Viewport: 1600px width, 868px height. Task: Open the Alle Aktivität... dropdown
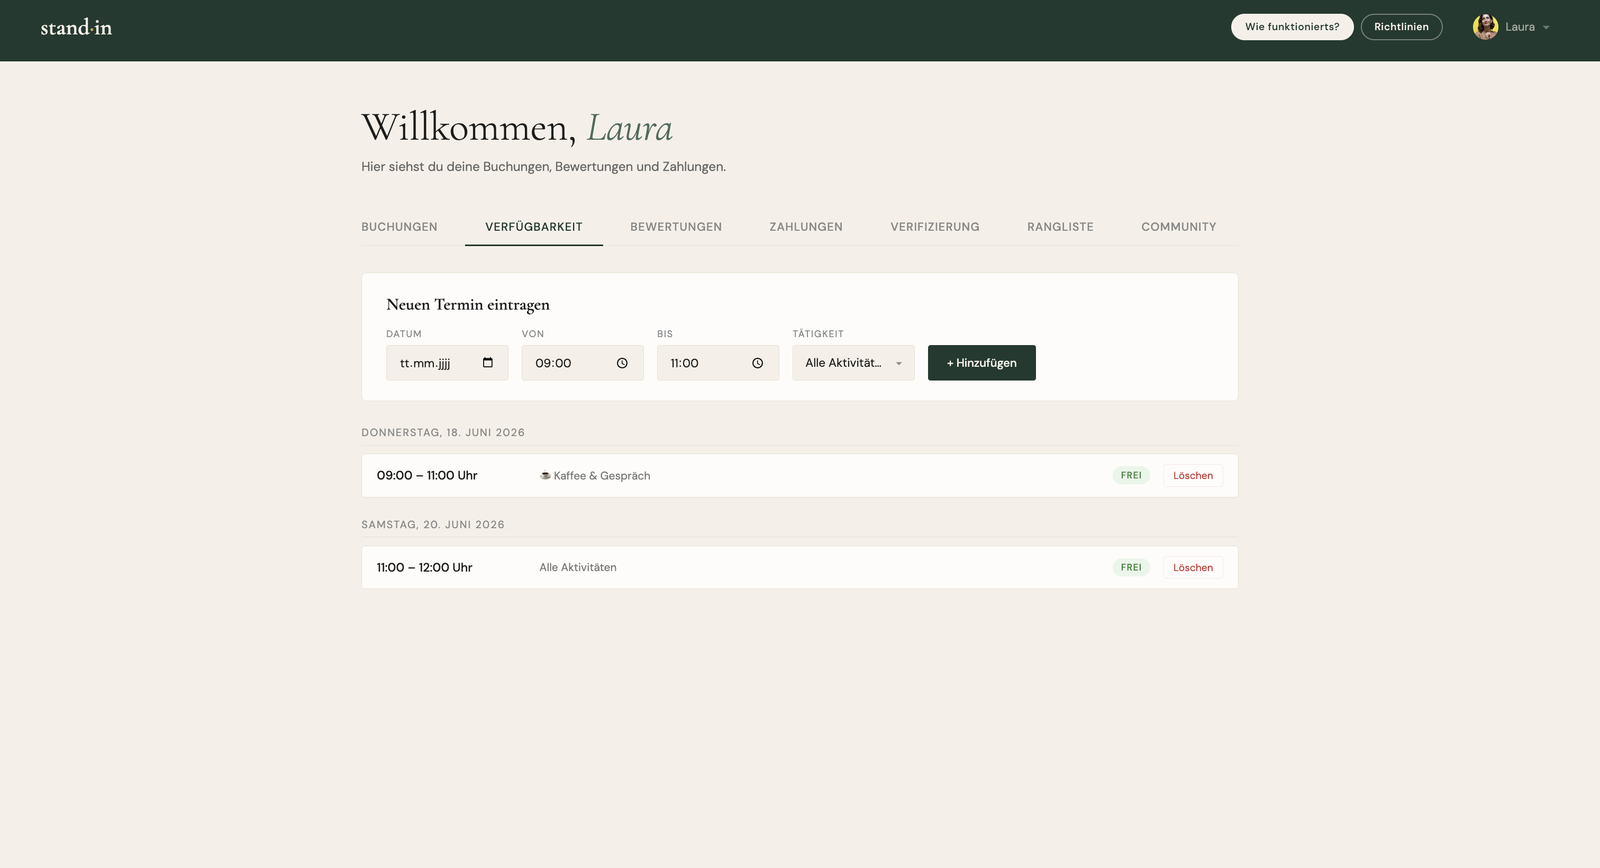point(853,363)
